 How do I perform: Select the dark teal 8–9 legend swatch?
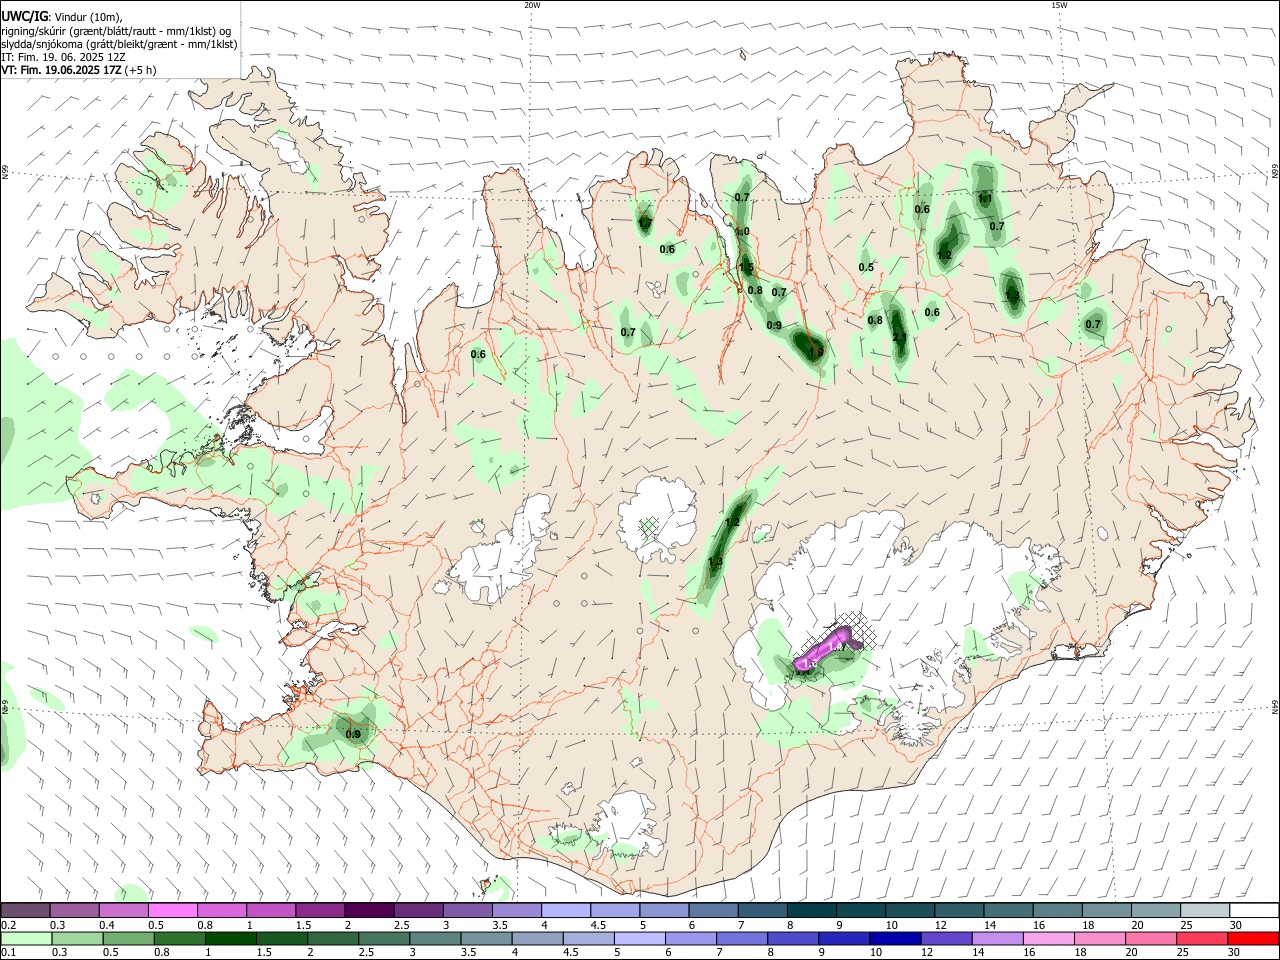point(812,910)
